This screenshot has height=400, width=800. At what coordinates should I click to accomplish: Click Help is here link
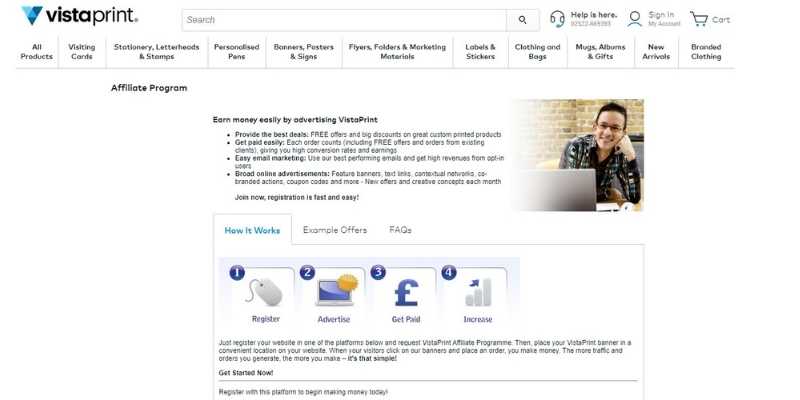pyautogui.click(x=593, y=15)
